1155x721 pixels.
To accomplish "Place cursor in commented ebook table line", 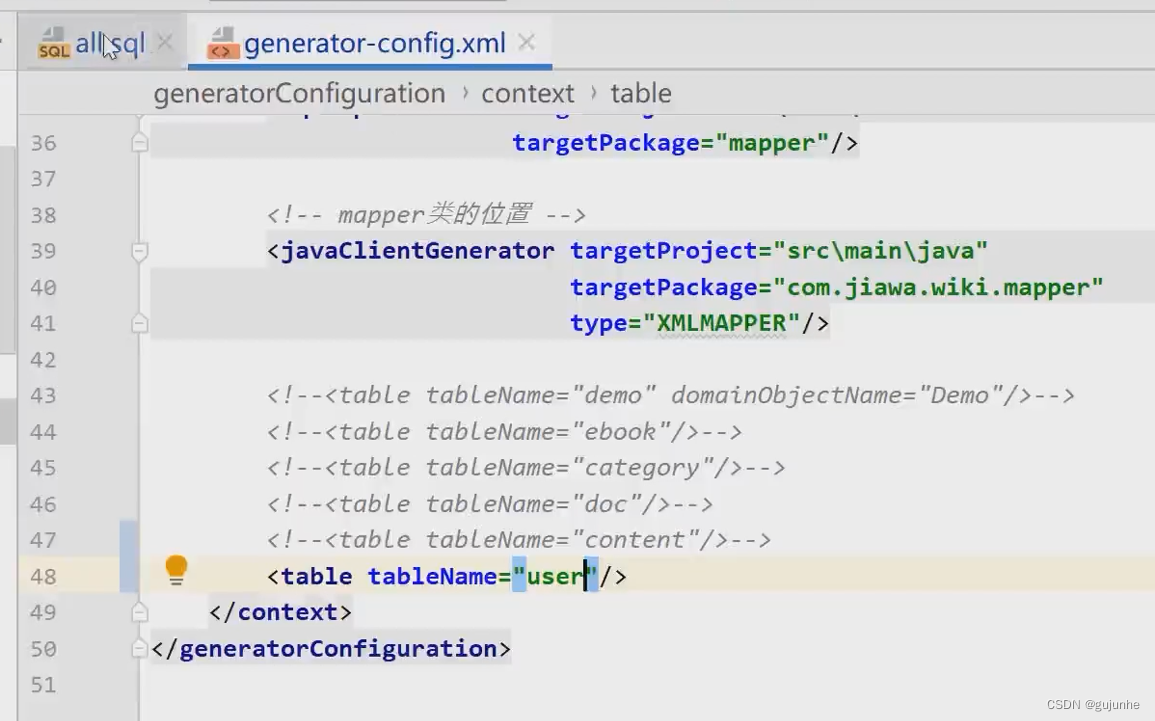I will [504, 432].
